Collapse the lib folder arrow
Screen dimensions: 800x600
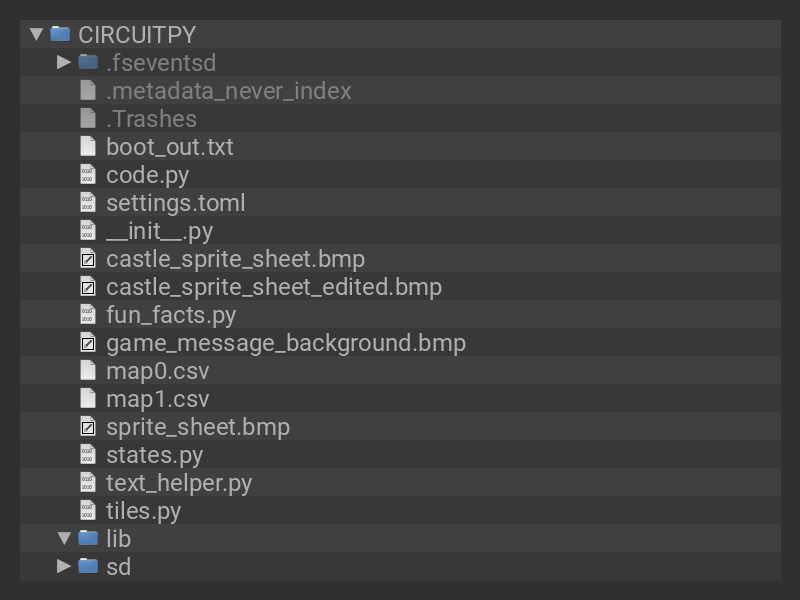click(64, 539)
